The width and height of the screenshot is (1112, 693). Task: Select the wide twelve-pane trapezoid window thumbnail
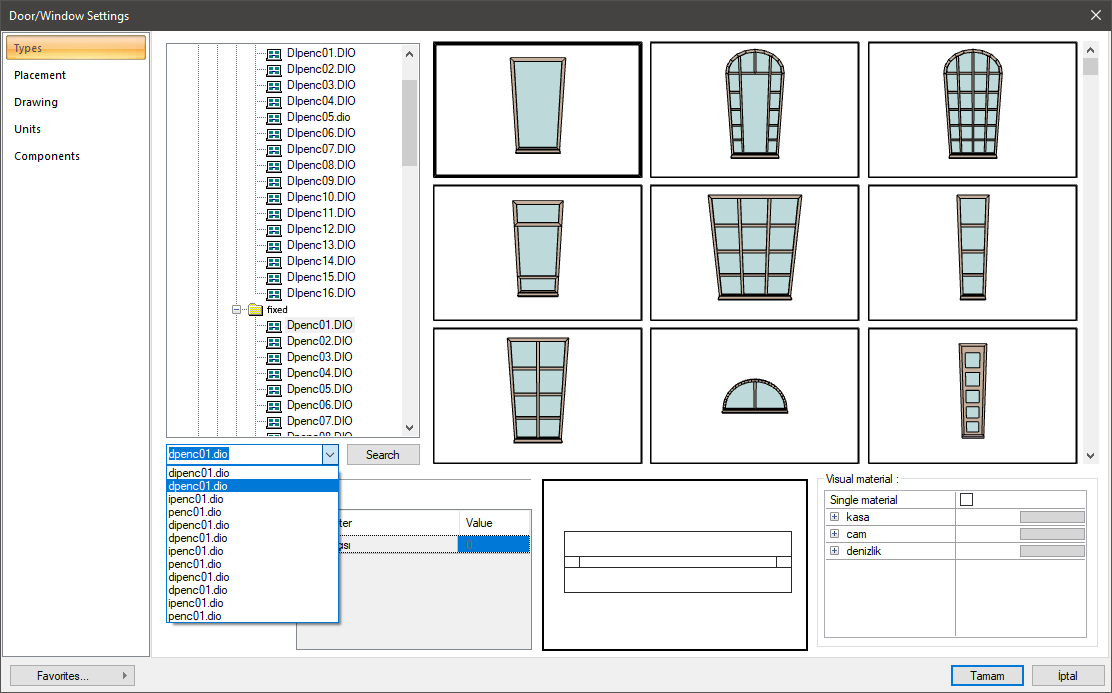pyautogui.click(x=754, y=252)
